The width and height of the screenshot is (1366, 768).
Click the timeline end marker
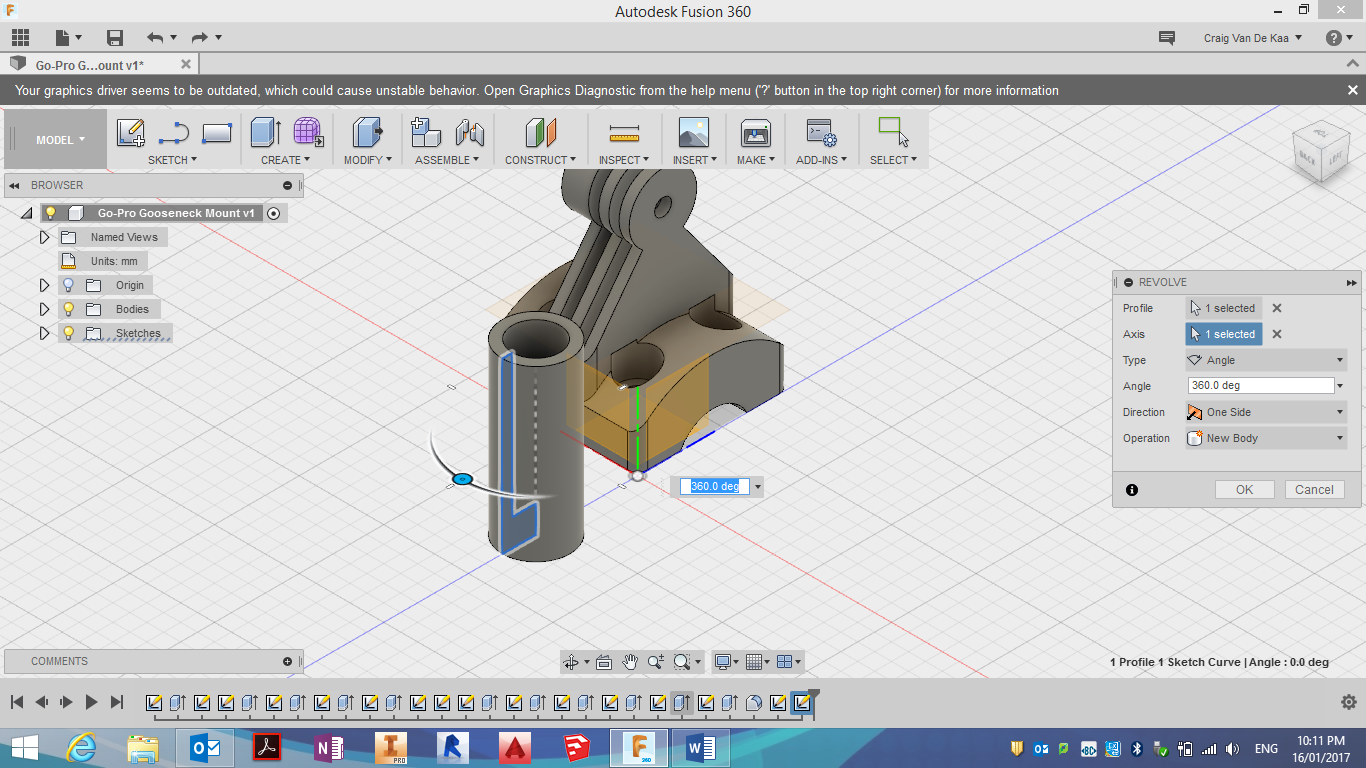(x=813, y=696)
